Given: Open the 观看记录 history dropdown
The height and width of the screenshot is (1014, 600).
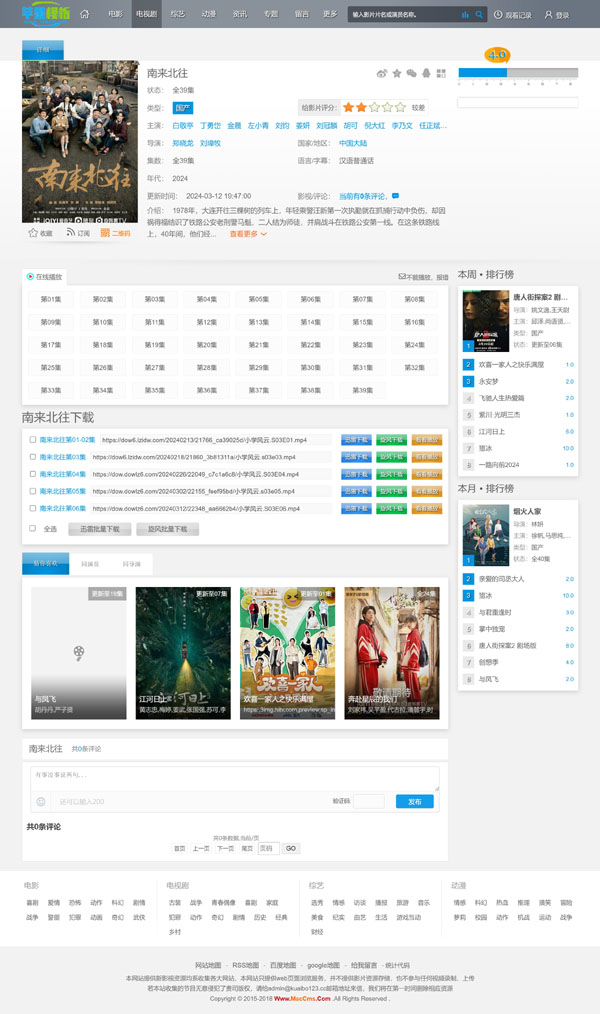Looking at the screenshot, I should point(514,15).
